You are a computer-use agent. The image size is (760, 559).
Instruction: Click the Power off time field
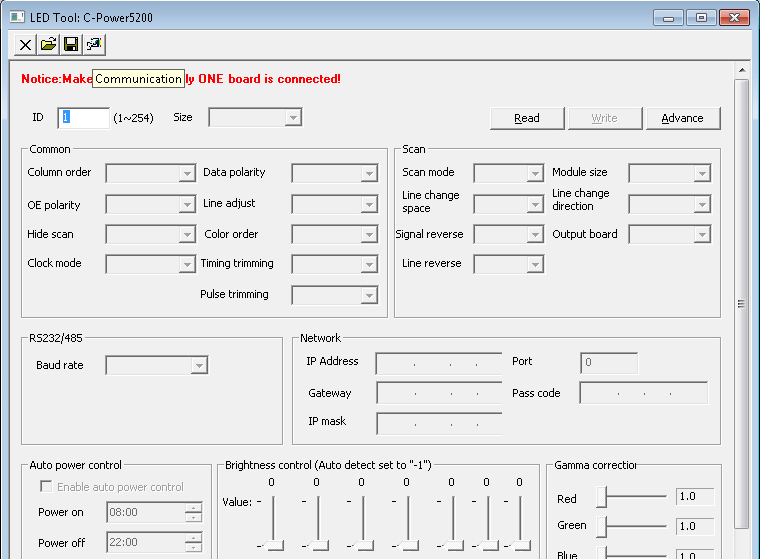coord(146,542)
